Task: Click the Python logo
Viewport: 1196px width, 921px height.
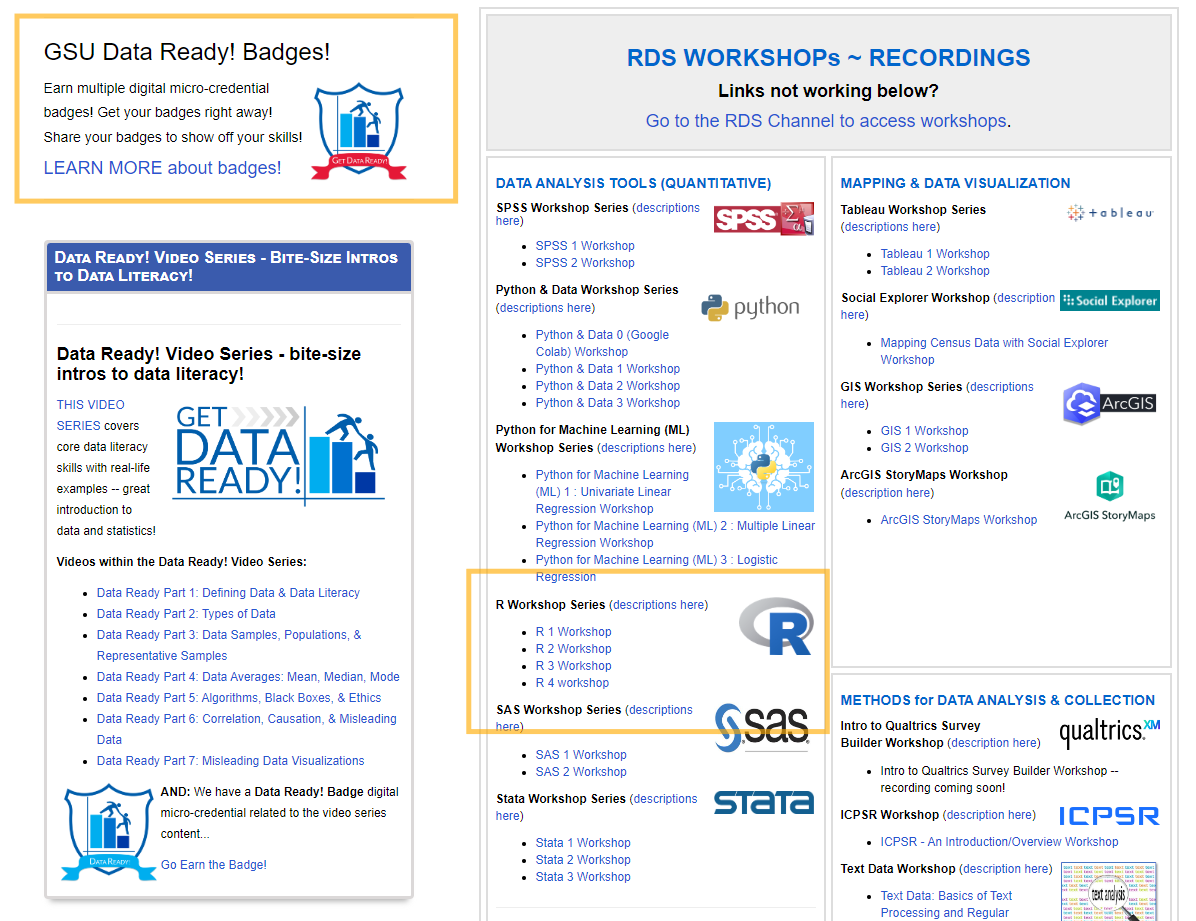Action: (x=750, y=308)
